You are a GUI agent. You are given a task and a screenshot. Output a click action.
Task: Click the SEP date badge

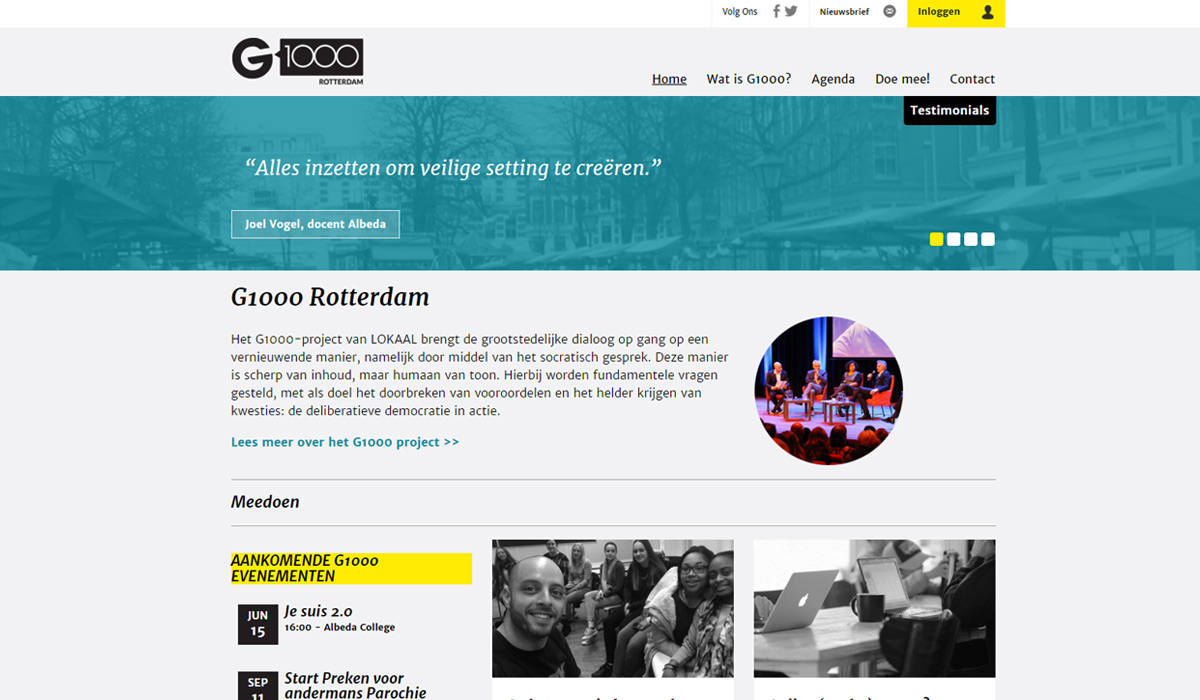(x=258, y=685)
